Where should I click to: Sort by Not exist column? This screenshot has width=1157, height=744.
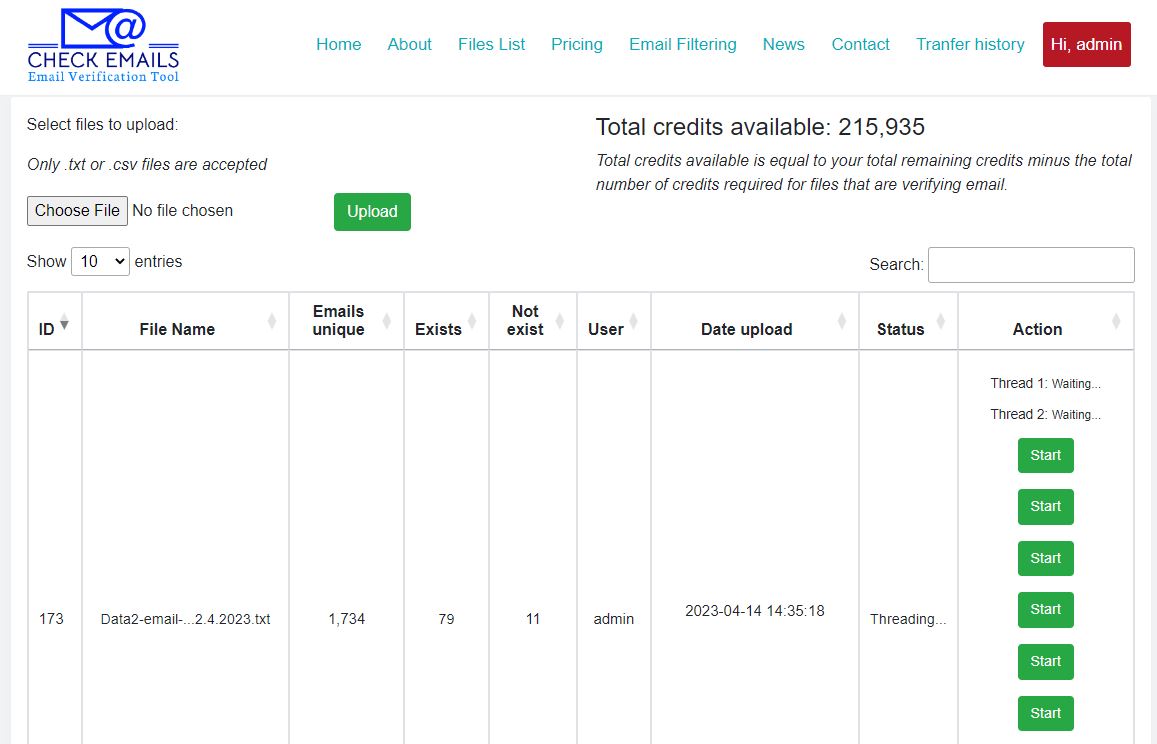(525, 320)
